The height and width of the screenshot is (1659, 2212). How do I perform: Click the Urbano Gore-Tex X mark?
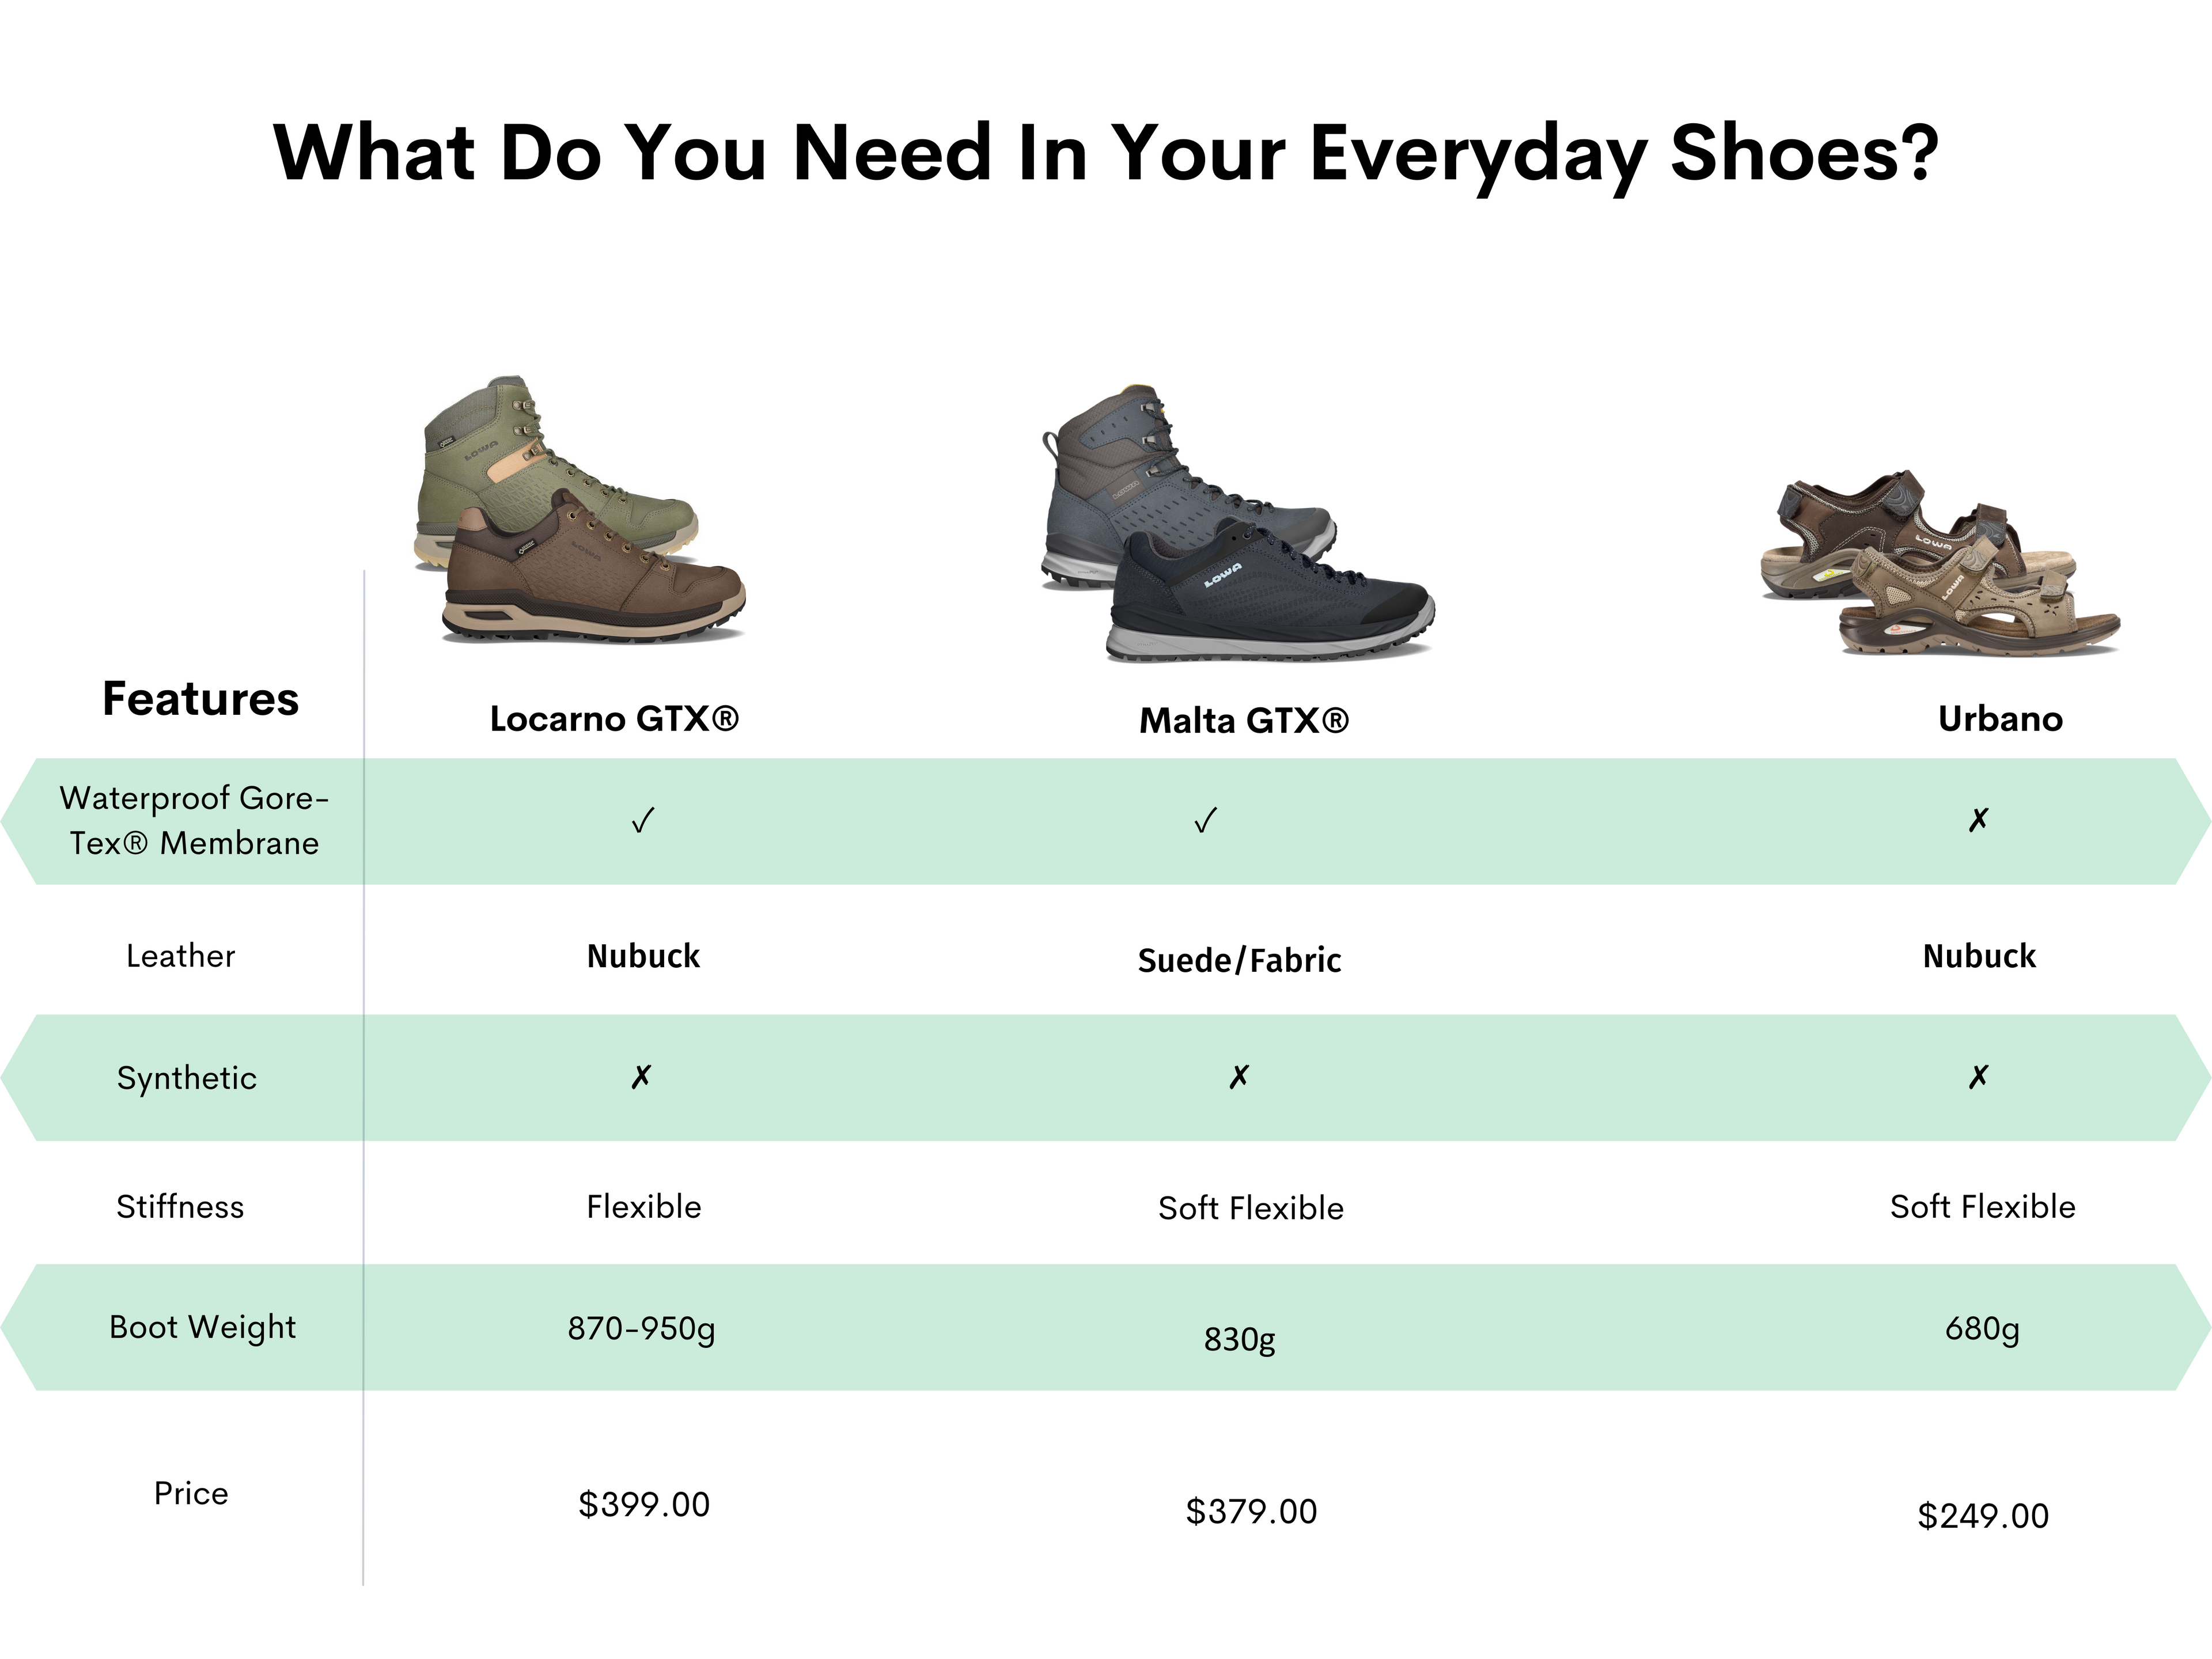tap(1978, 820)
